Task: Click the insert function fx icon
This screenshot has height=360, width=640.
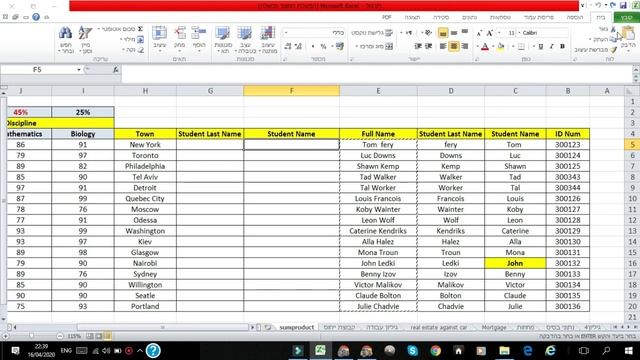Action: 116,70
